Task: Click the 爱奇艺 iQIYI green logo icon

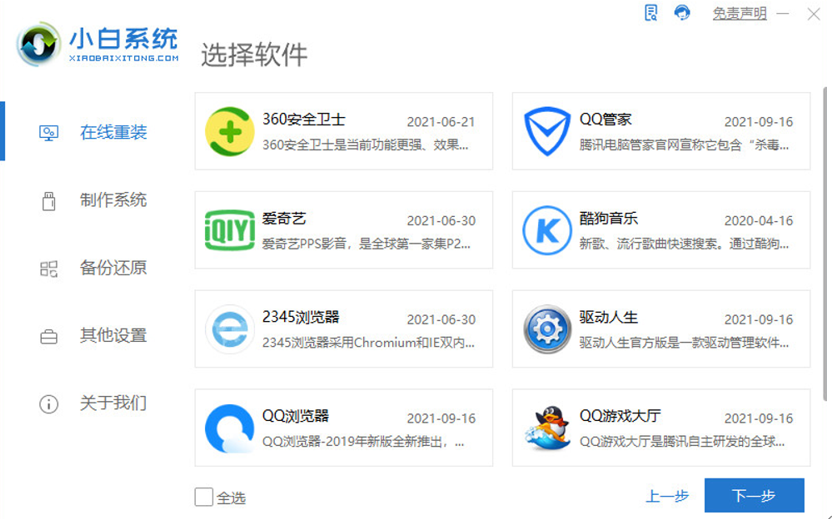Action: (x=230, y=230)
